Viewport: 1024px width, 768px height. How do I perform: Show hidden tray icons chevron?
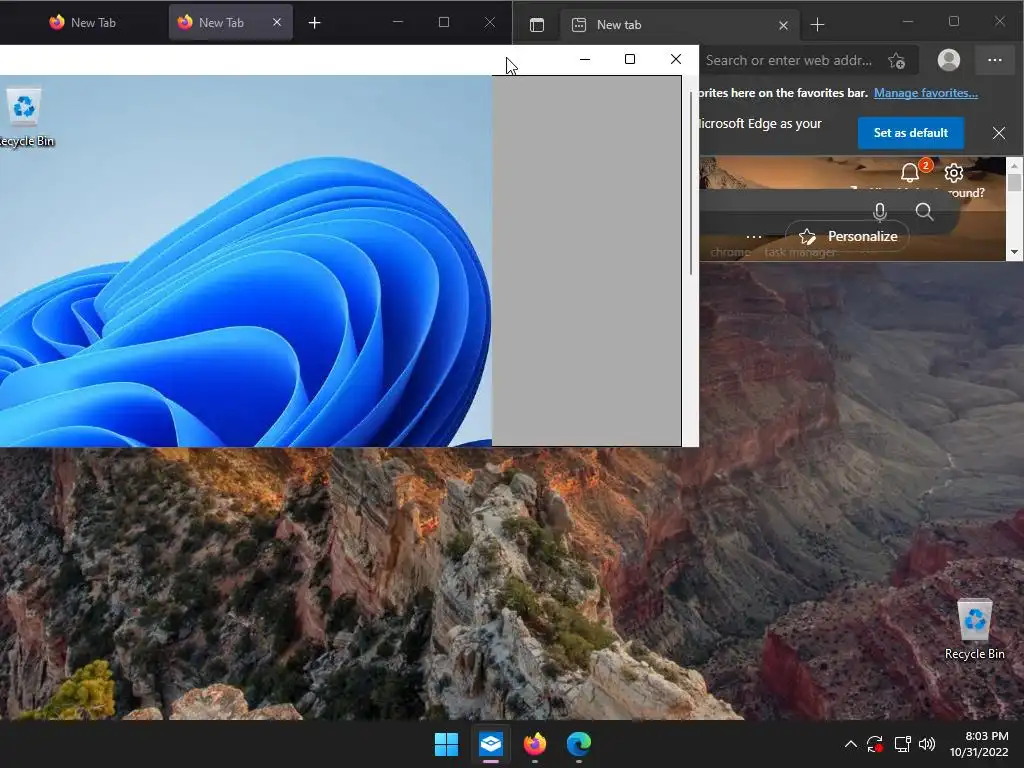pyautogui.click(x=850, y=744)
